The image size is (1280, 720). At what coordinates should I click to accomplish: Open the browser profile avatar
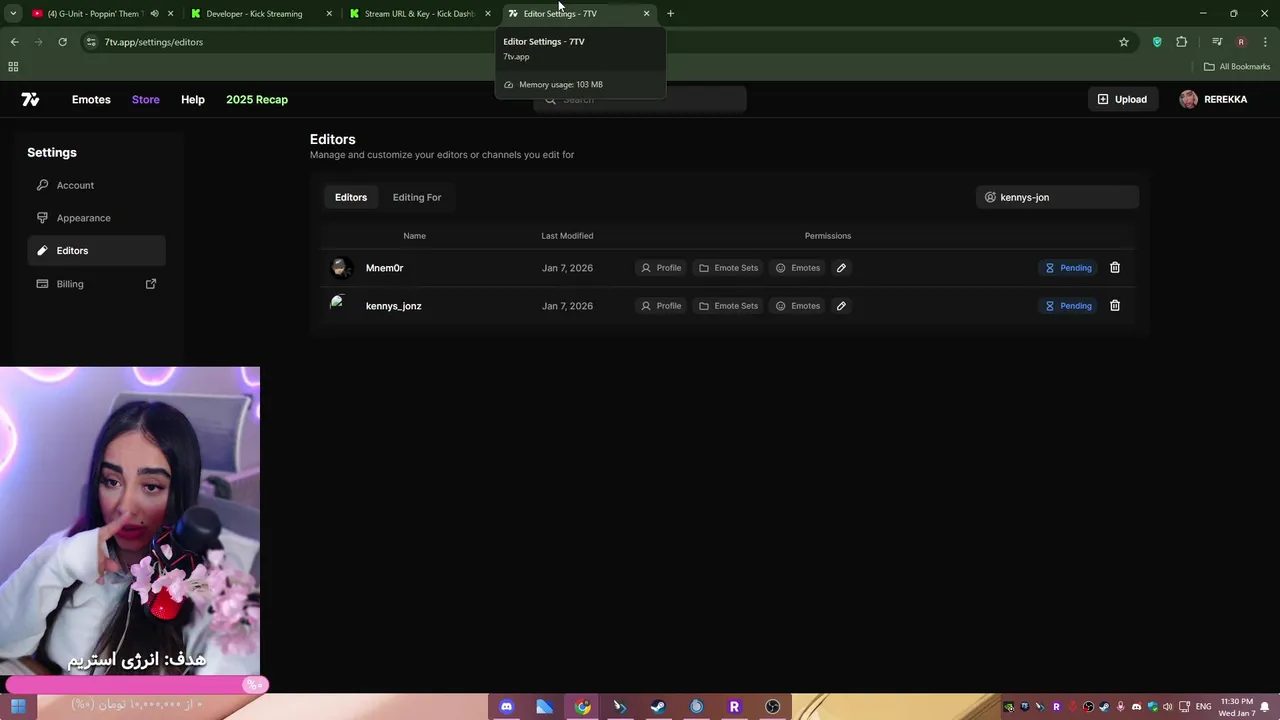pos(1241,42)
